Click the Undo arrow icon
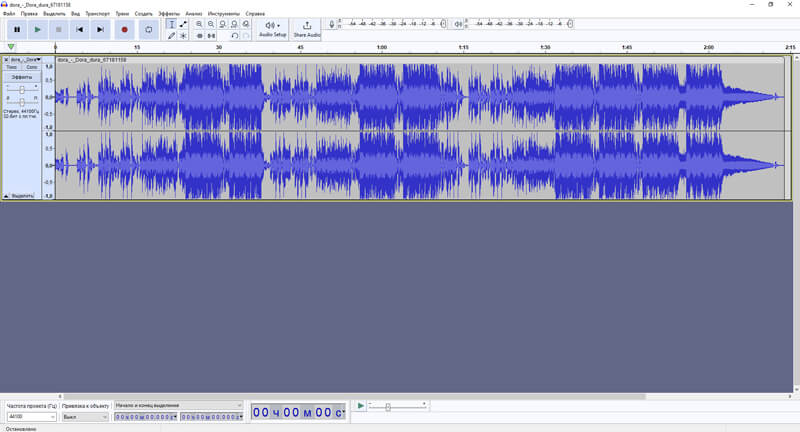Screen dimensions: 800x432 tap(234, 36)
